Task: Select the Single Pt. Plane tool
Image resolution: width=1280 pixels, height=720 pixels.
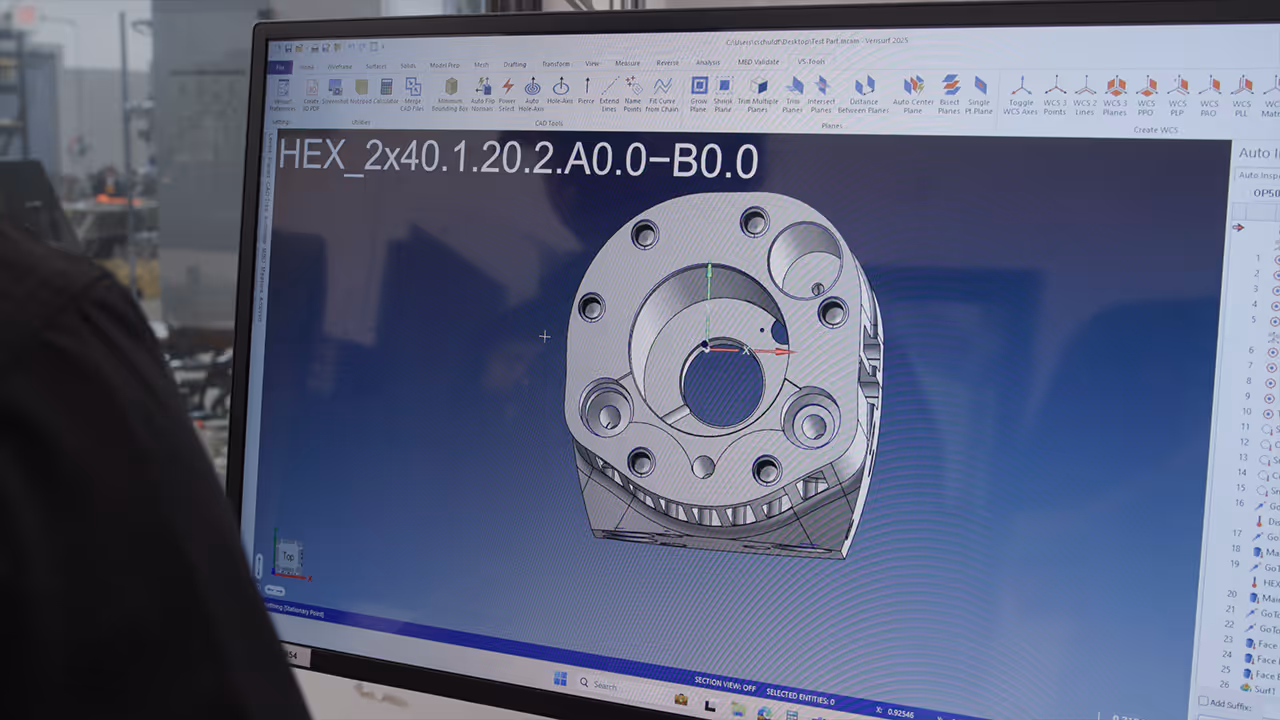Action: 980,93
